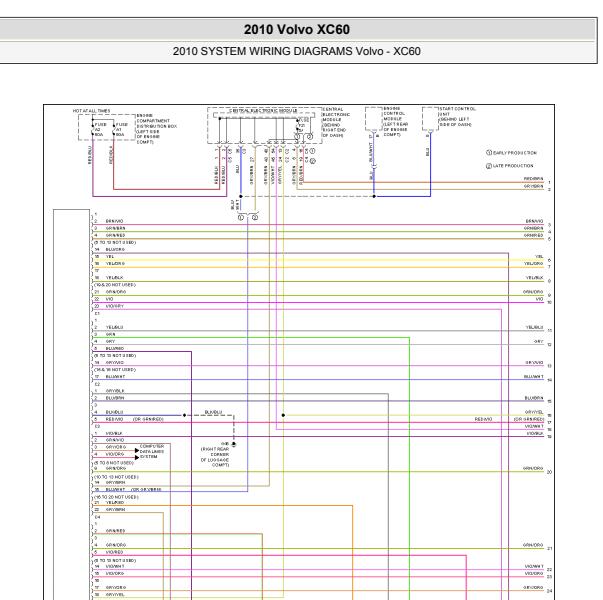Viewport: 603px width, 600px height.
Task: Click the "(14 & 16 NOT USED)" note
Action: [115, 370]
